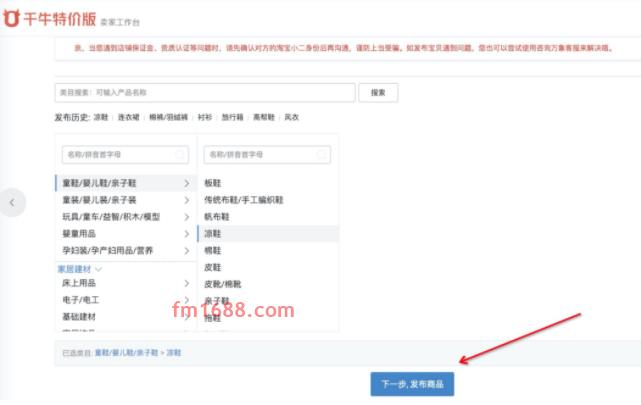Focus the first-level 名称/拼音首字母 filter field
The height and width of the screenshot is (405, 641).
[x=125, y=154]
